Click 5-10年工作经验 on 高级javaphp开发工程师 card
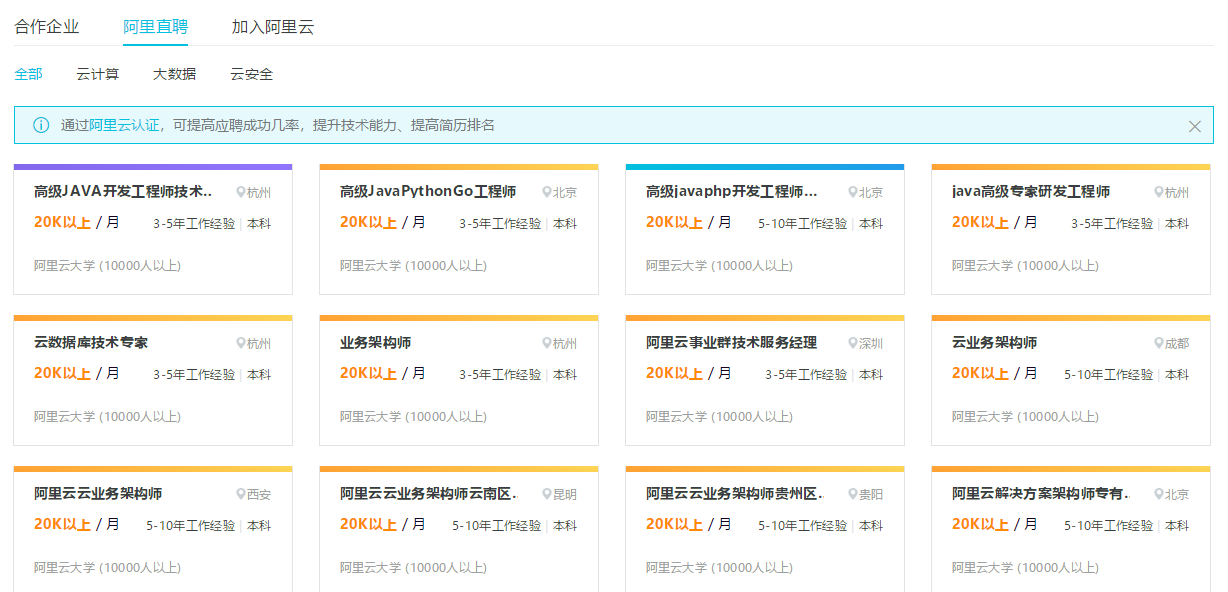This screenshot has height=592, width=1228. 803,224
